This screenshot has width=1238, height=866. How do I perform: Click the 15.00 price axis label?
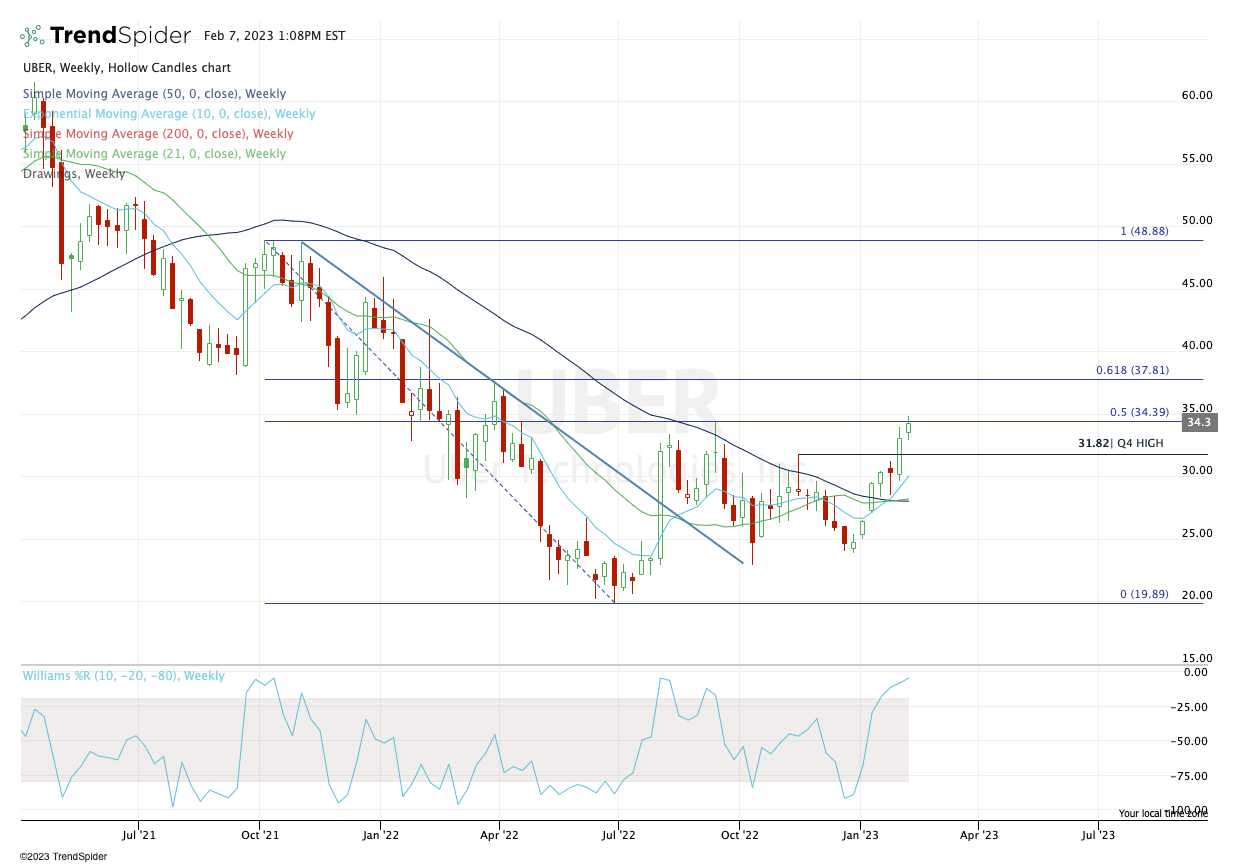[x=1197, y=658]
